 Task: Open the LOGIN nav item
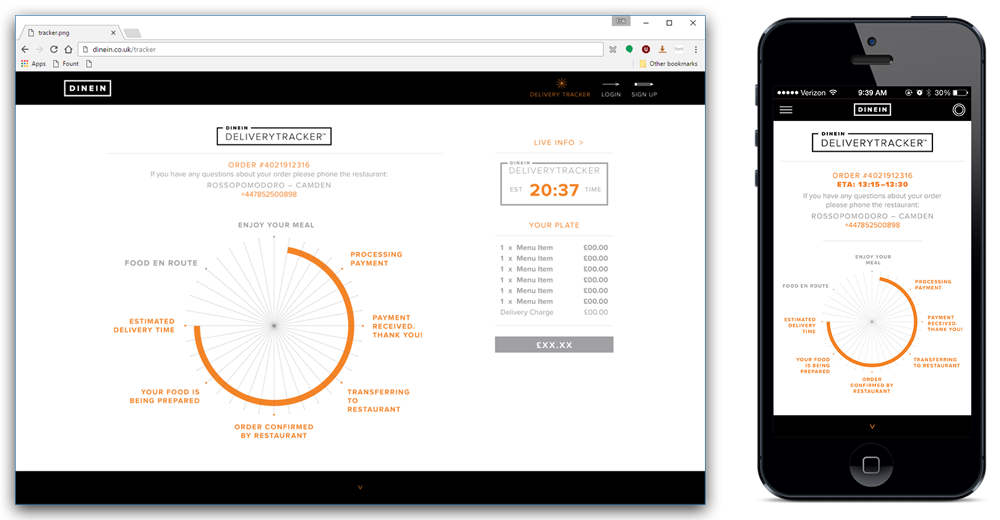pyautogui.click(x=610, y=88)
